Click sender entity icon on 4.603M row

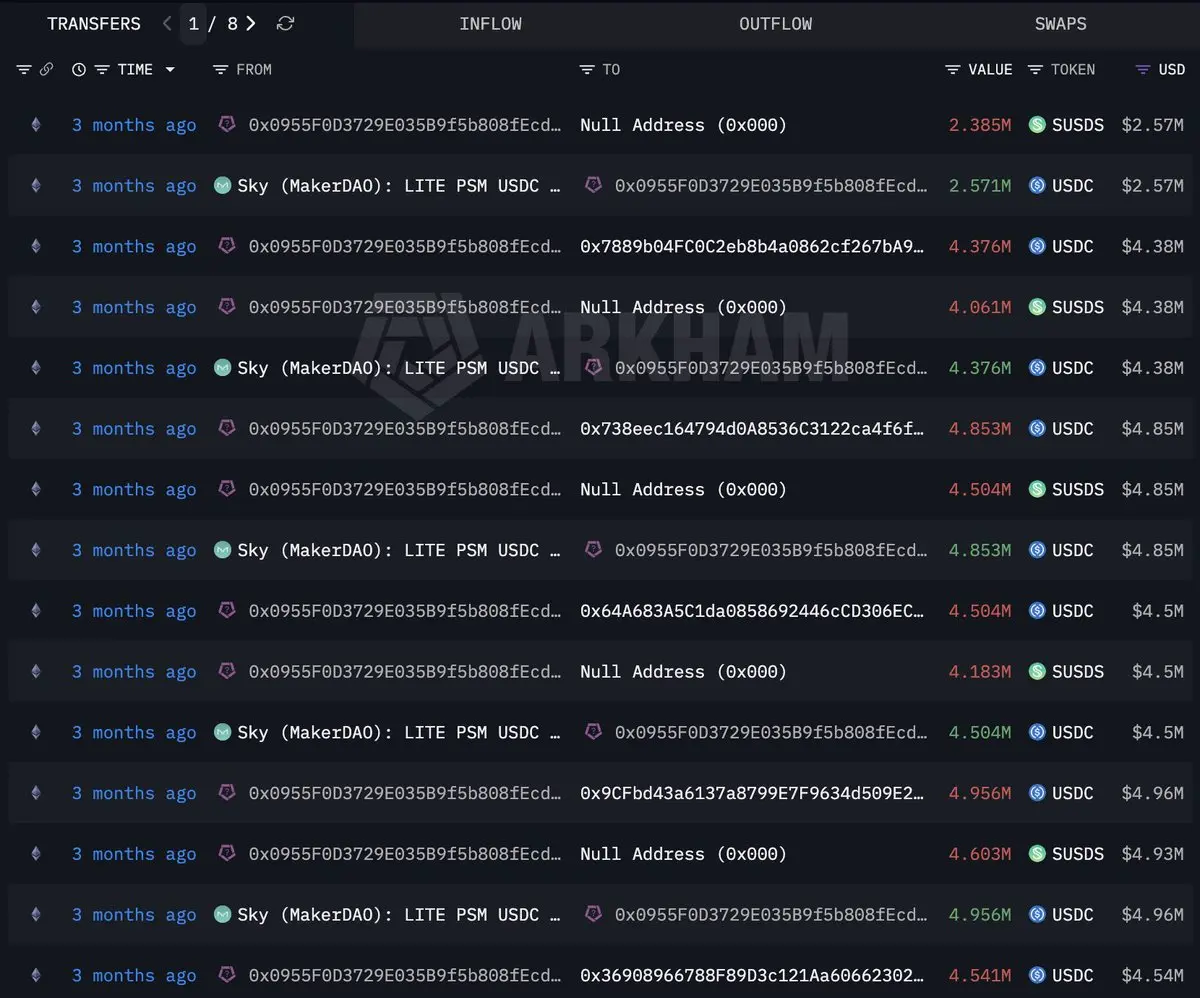click(227, 853)
